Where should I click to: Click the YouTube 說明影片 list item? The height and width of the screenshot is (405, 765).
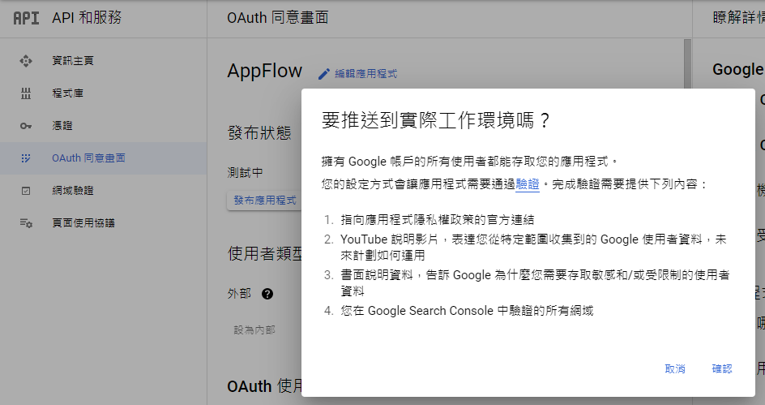pos(534,247)
